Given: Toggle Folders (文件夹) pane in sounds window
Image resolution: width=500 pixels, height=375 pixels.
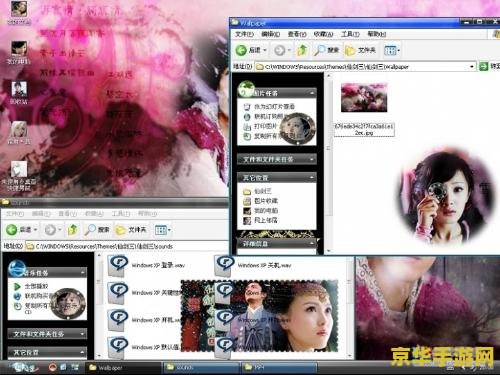Looking at the screenshot, I should click(131, 230).
